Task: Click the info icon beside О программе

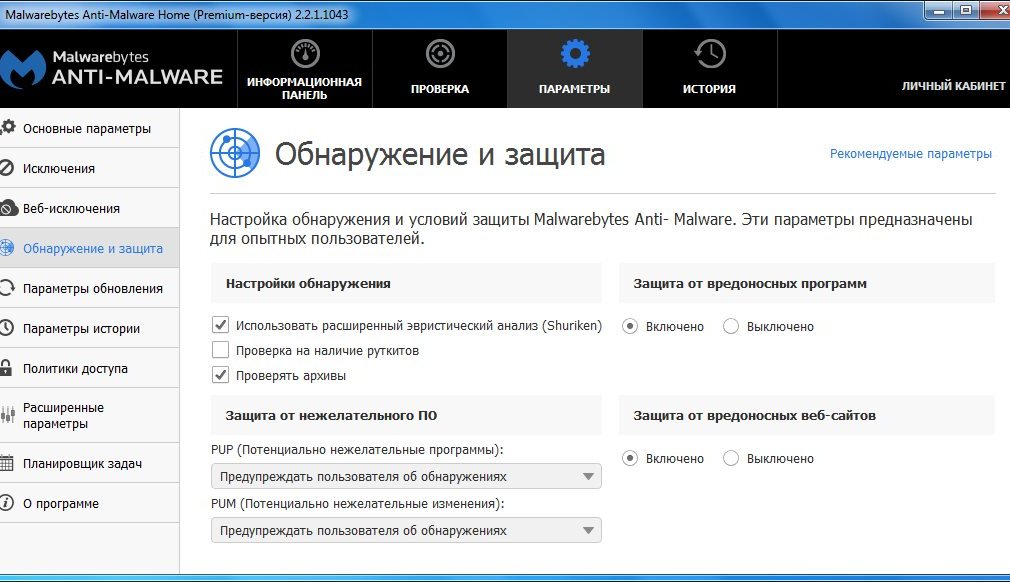Action: click(6, 503)
